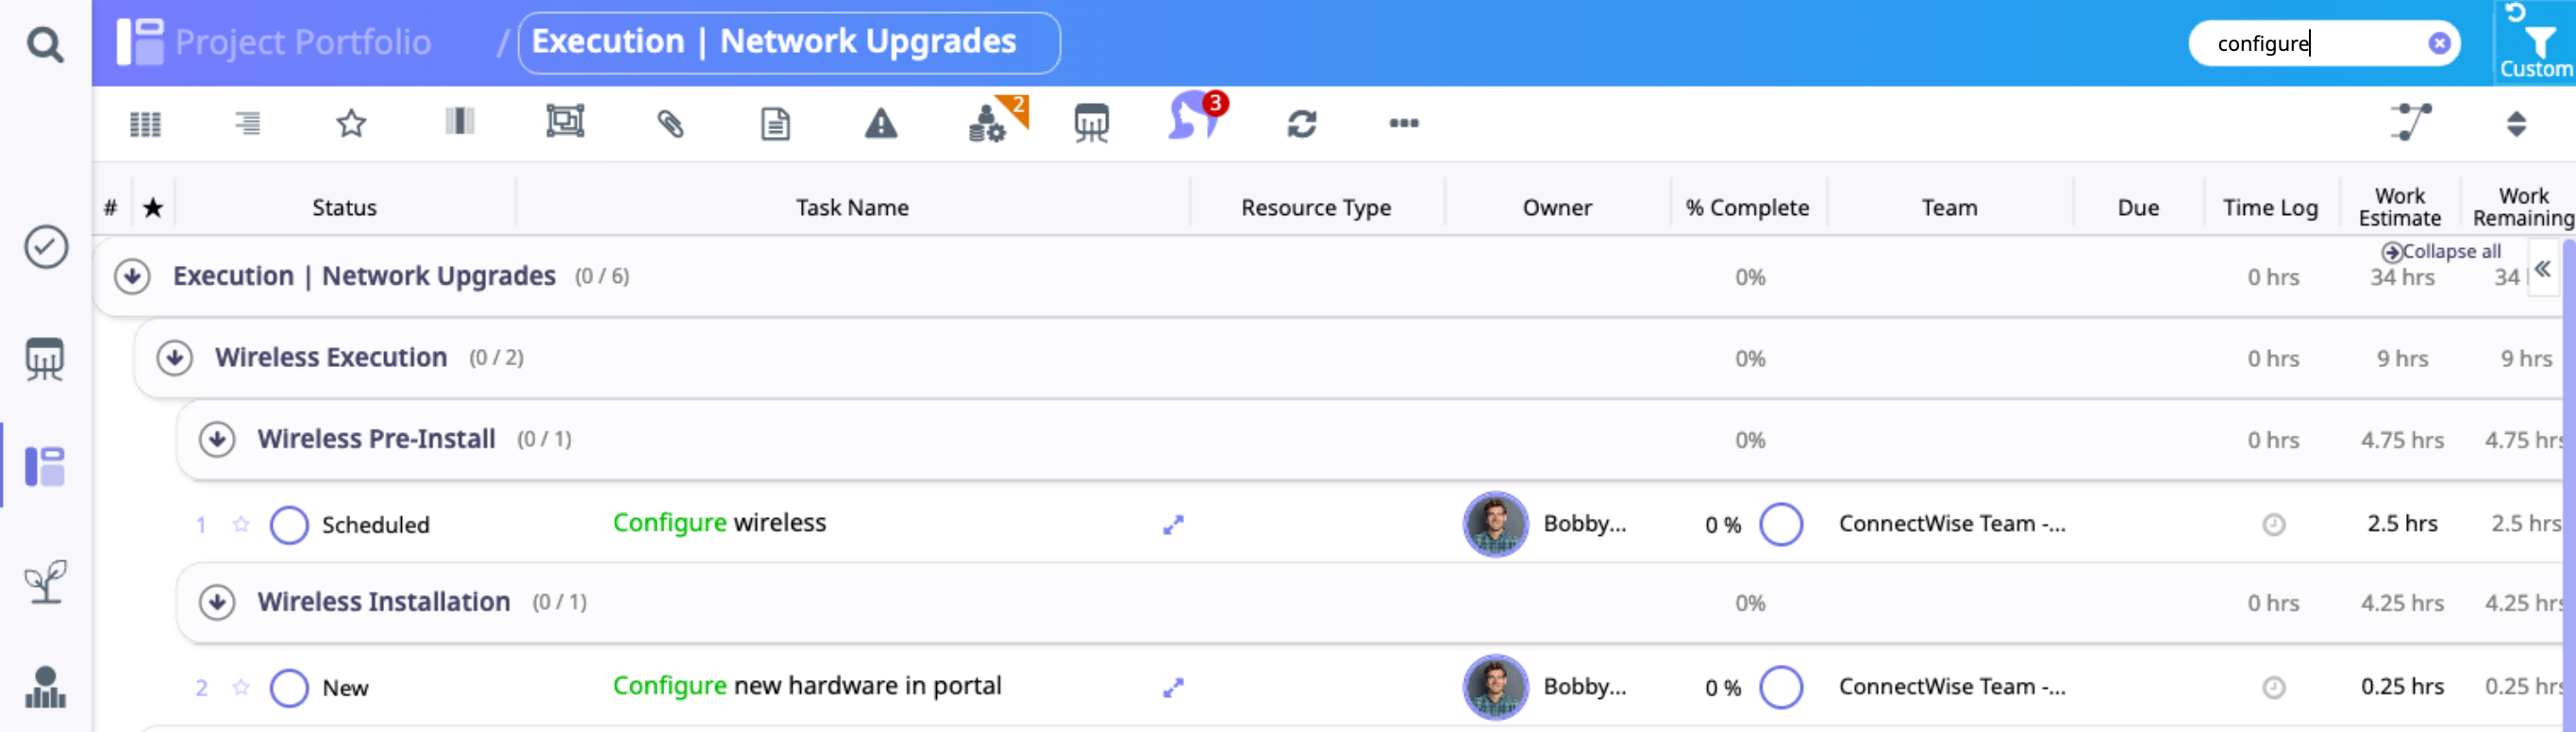Click the search magnifier in left sidebar
The width and height of the screenshot is (2576, 732).
(x=45, y=44)
